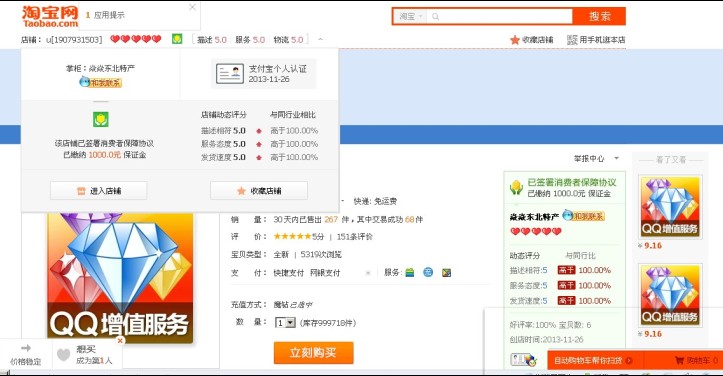Click the 已签署消费者保障协议 text in the sidebar
The width and height of the screenshot is (723, 376).
(x=572, y=182)
